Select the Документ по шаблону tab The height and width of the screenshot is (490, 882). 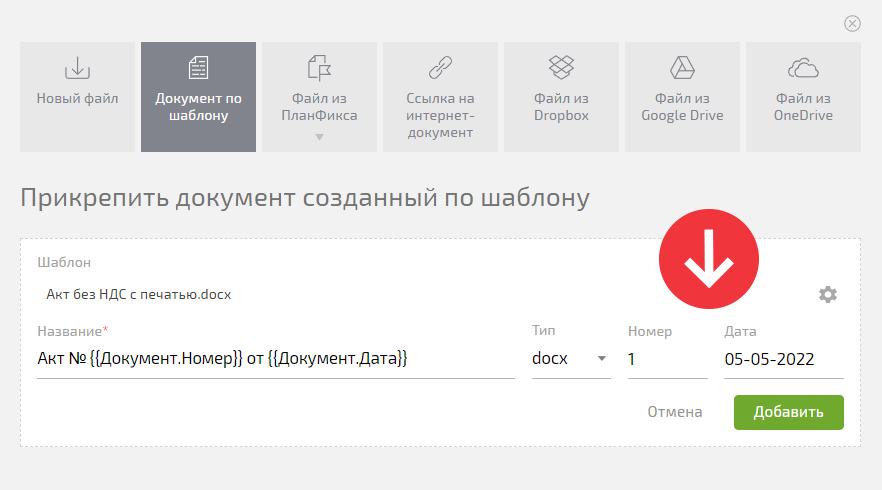(199, 97)
